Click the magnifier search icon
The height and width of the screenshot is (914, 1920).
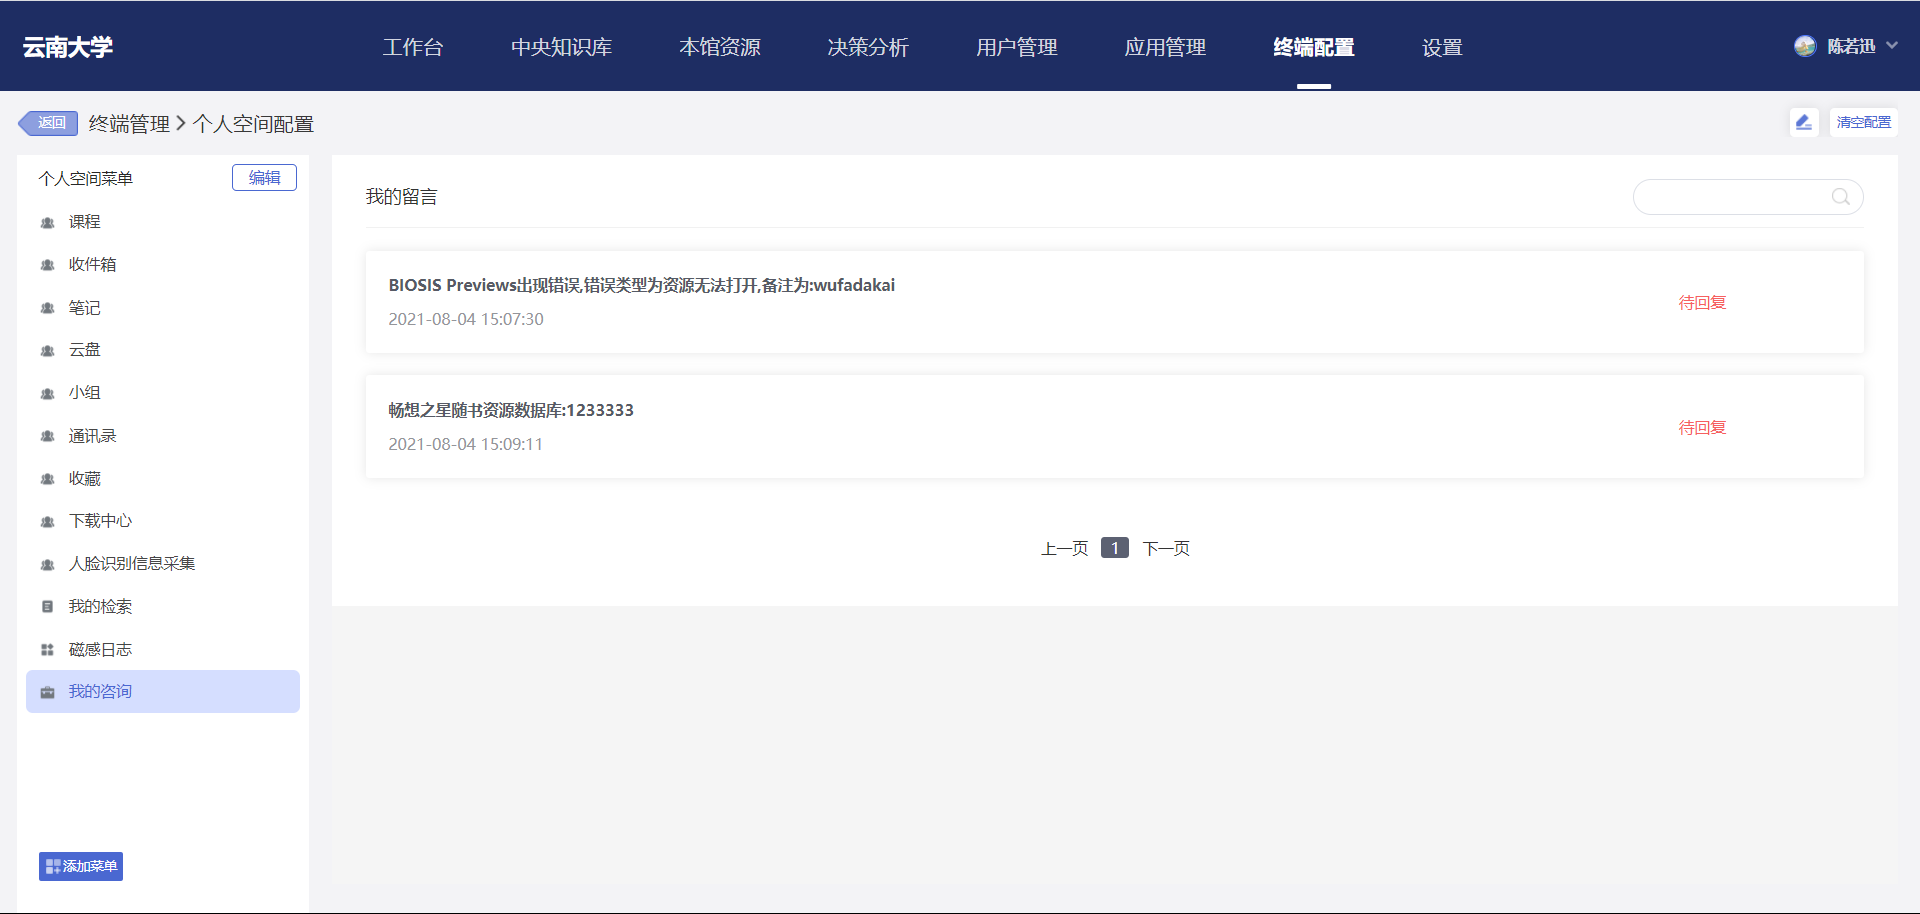tap(1840, 197)
